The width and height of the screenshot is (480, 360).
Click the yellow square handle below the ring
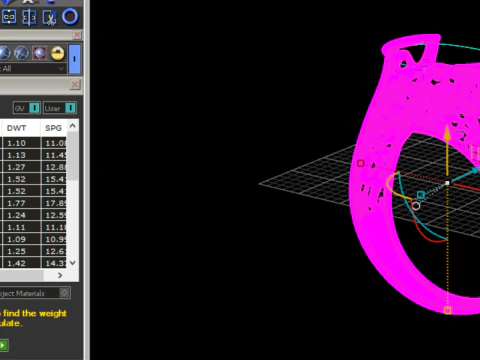448,311
